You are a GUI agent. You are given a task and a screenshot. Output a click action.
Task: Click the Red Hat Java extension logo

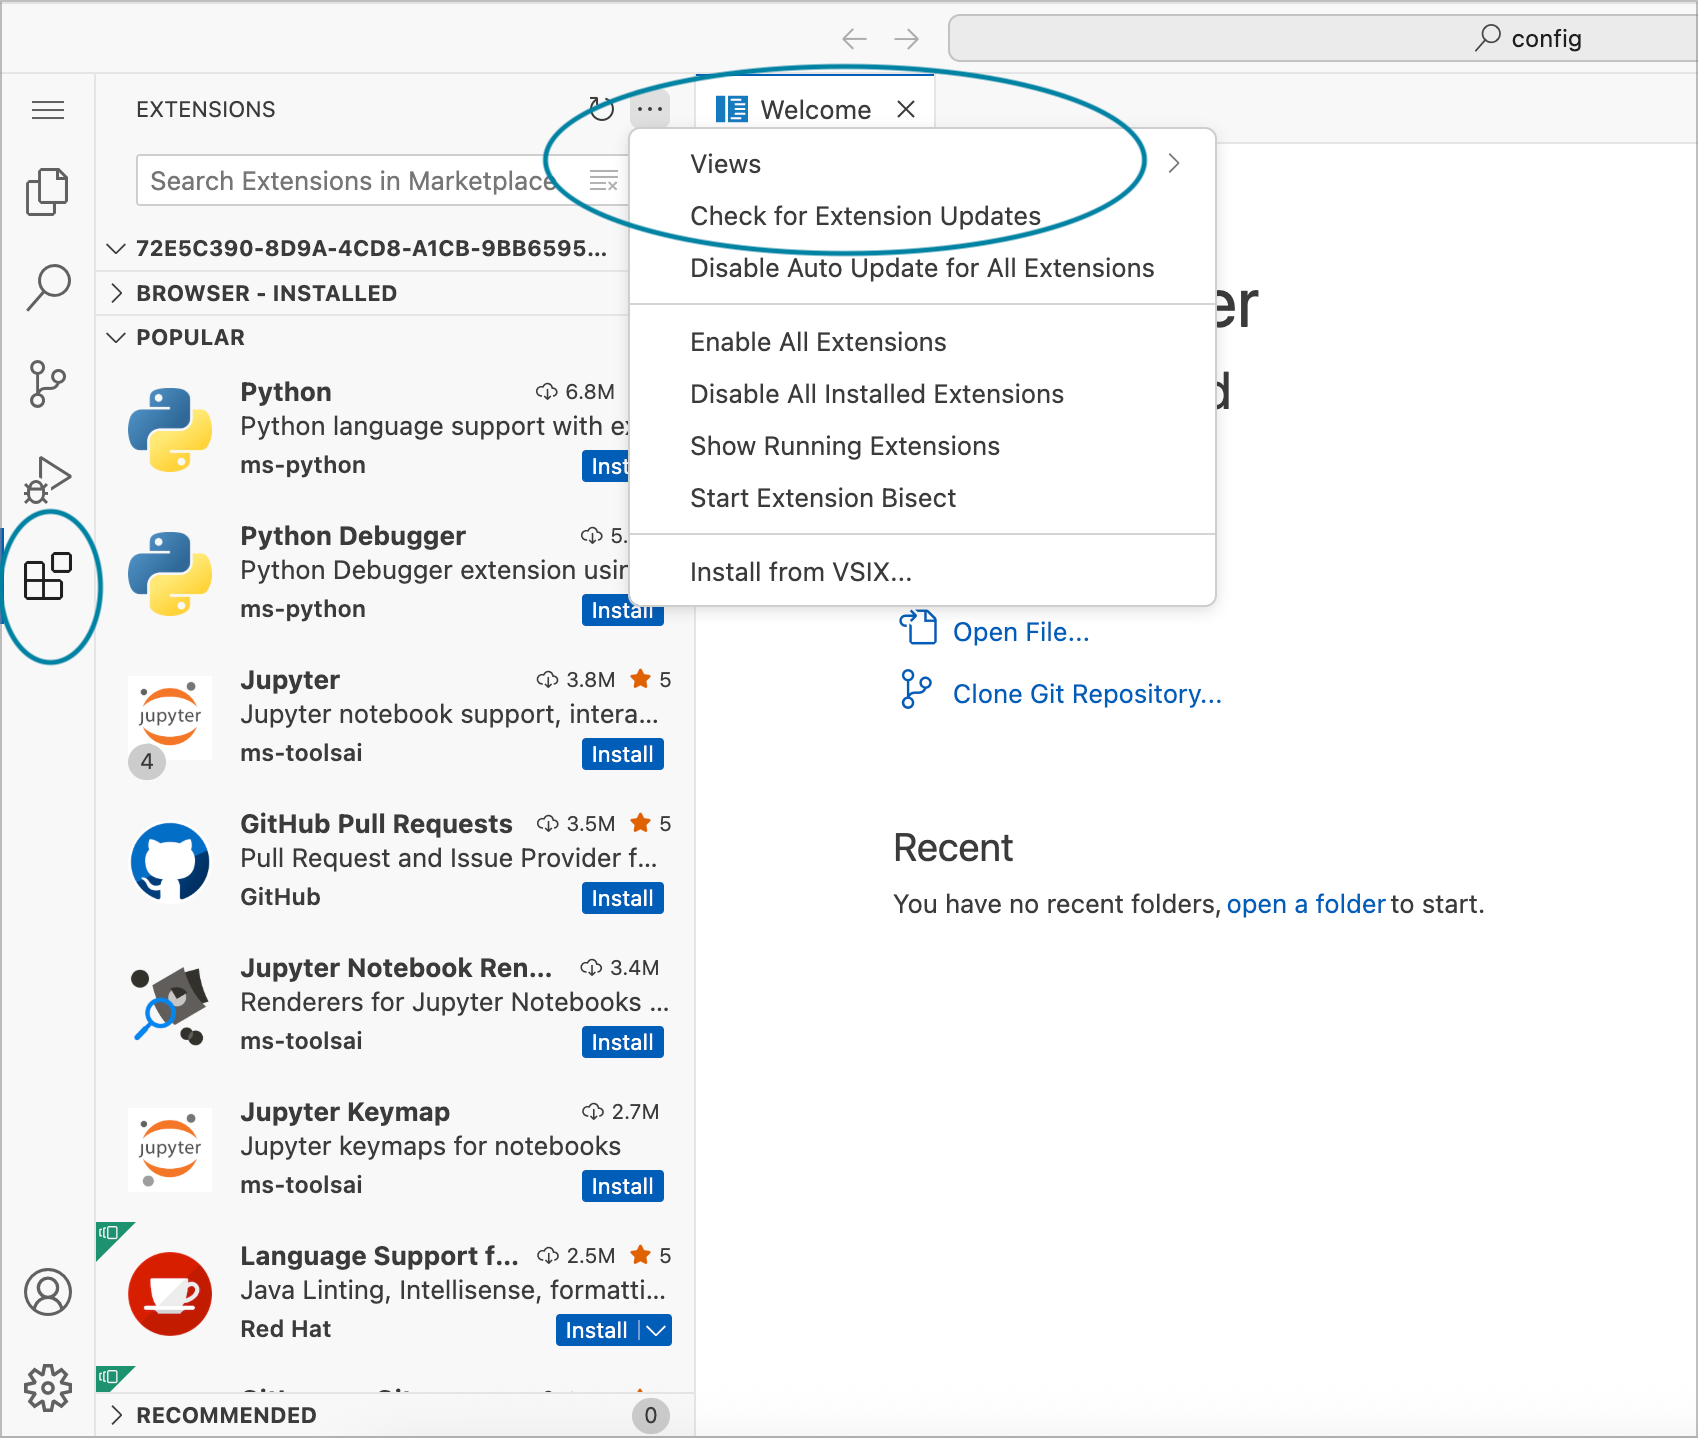pos(170,1294)
